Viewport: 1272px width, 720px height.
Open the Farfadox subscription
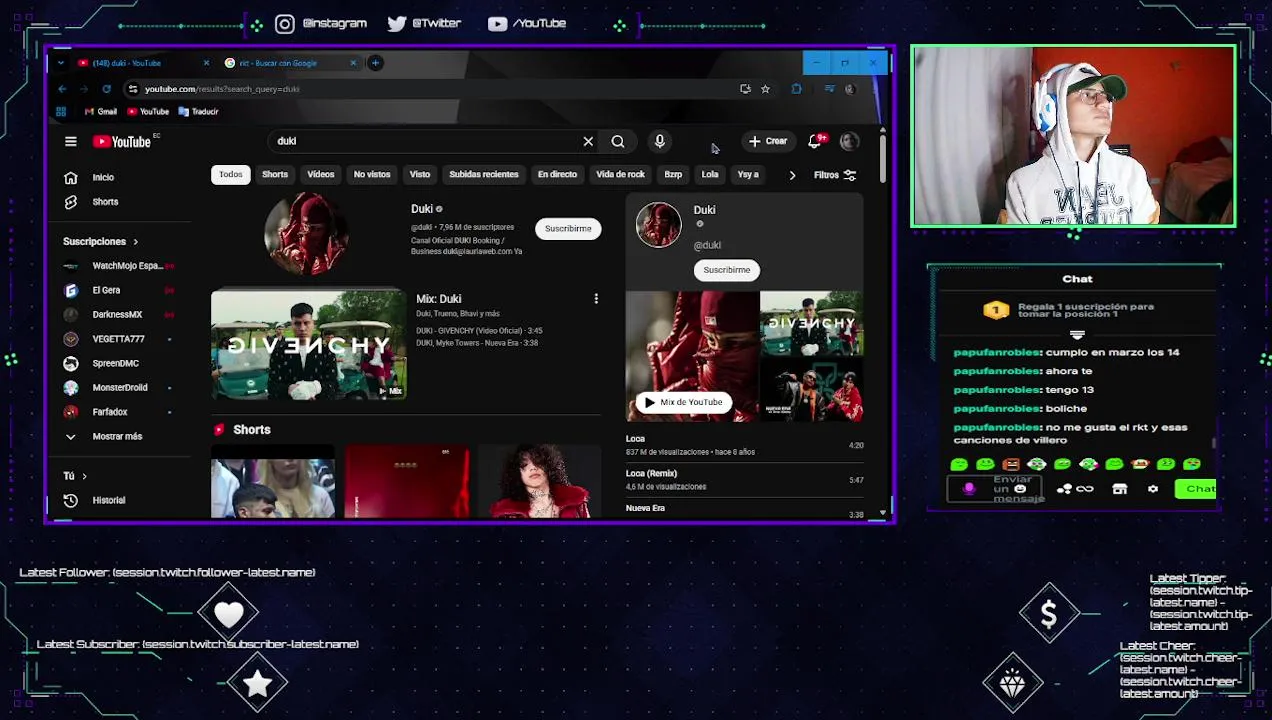tap(118, 412)
